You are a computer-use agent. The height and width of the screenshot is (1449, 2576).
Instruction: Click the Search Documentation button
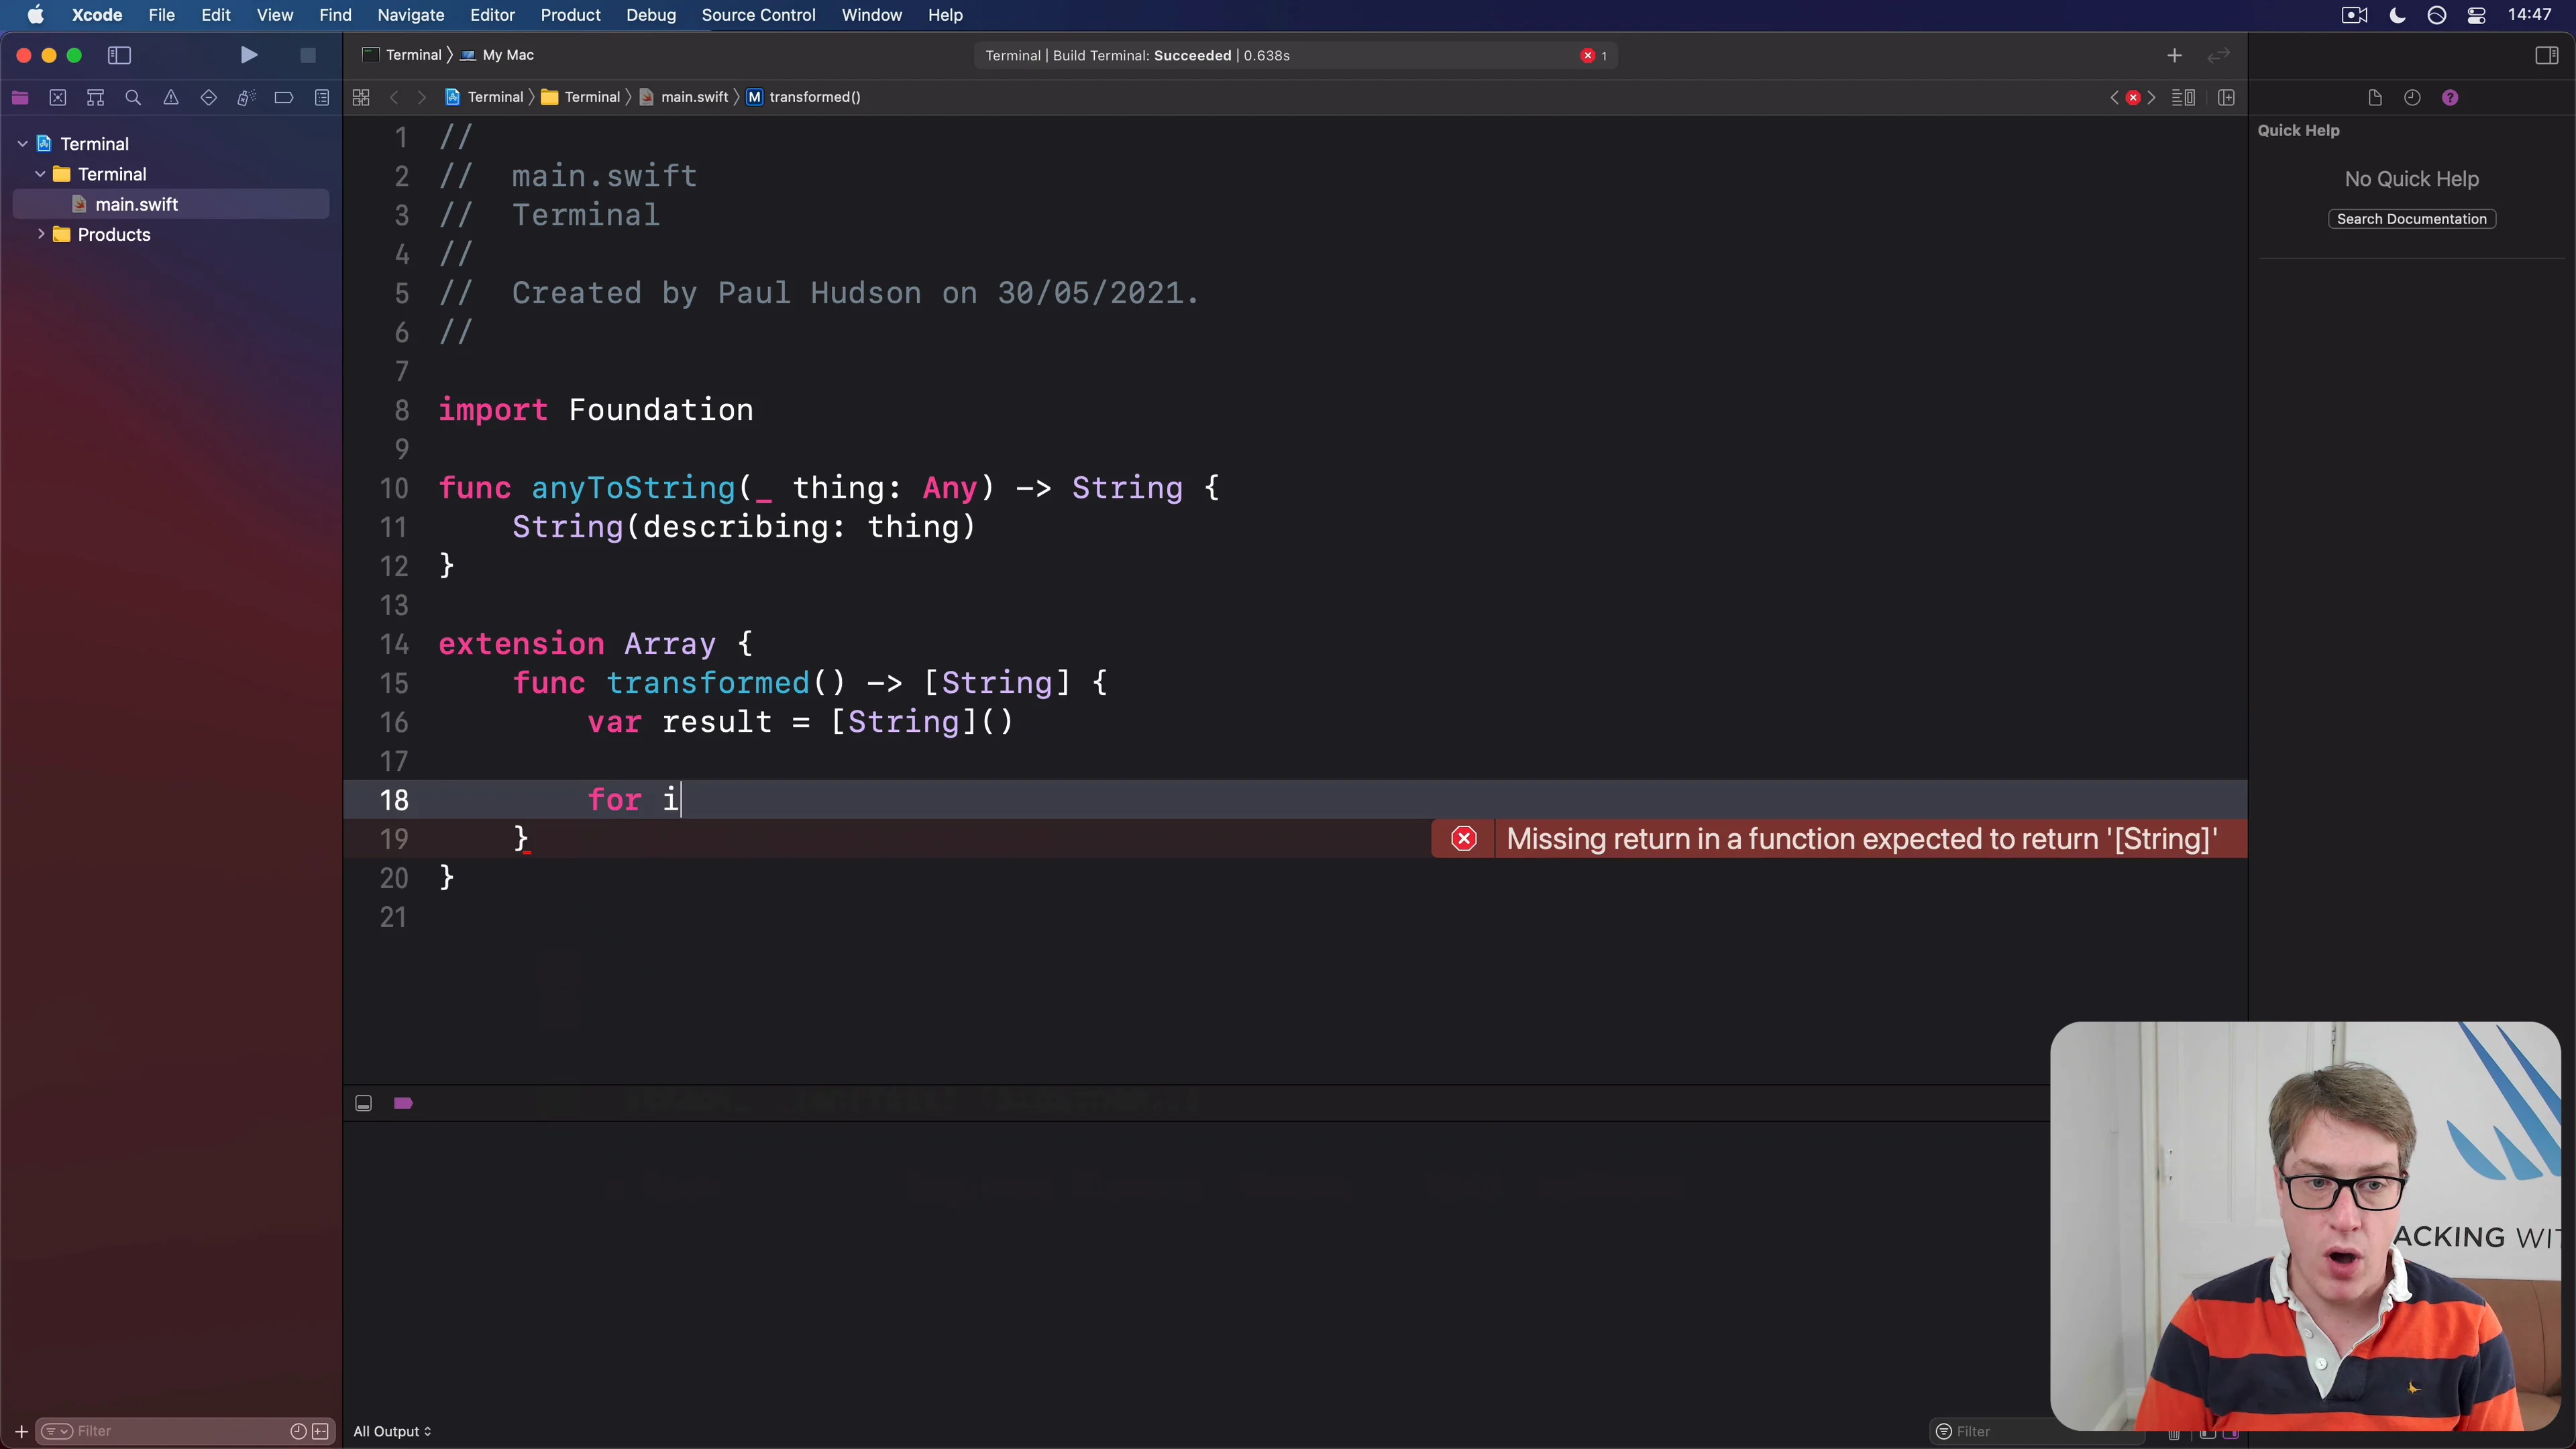pyautogui.click(x=2412, y=219)
